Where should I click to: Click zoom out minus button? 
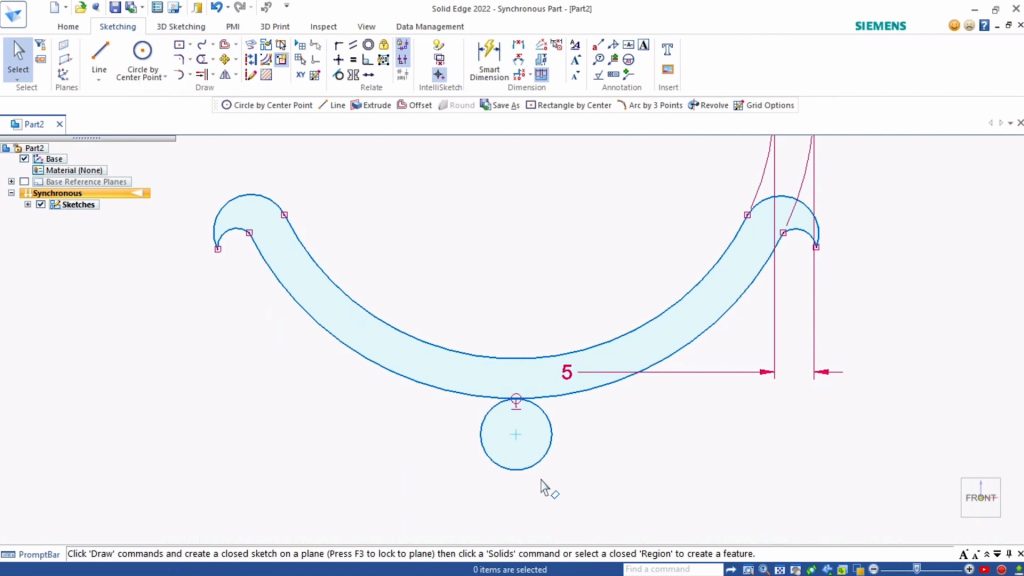click(874, 569)
